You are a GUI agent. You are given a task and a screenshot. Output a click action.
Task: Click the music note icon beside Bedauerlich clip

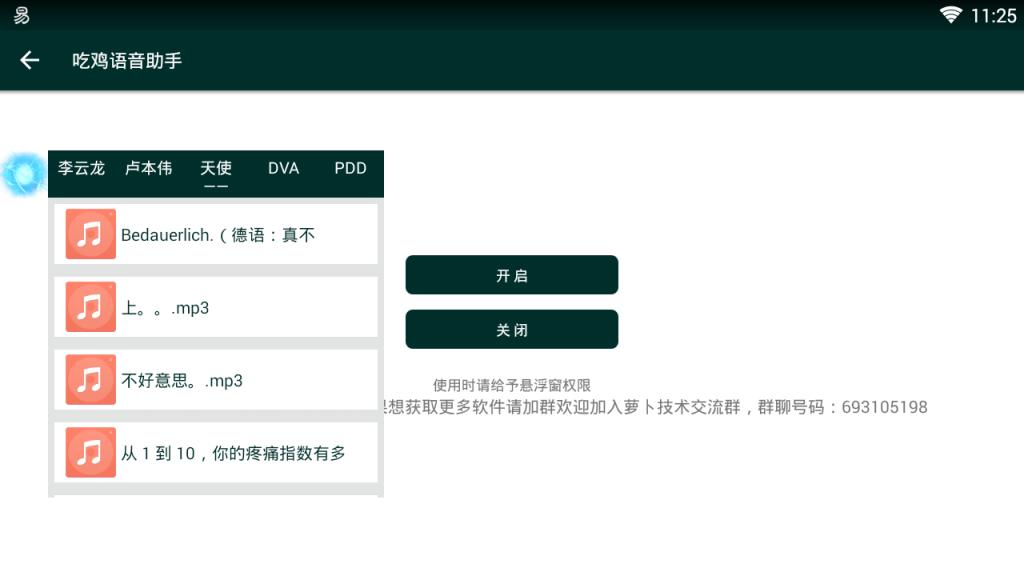pyautogui.click(x=90, y=233)
